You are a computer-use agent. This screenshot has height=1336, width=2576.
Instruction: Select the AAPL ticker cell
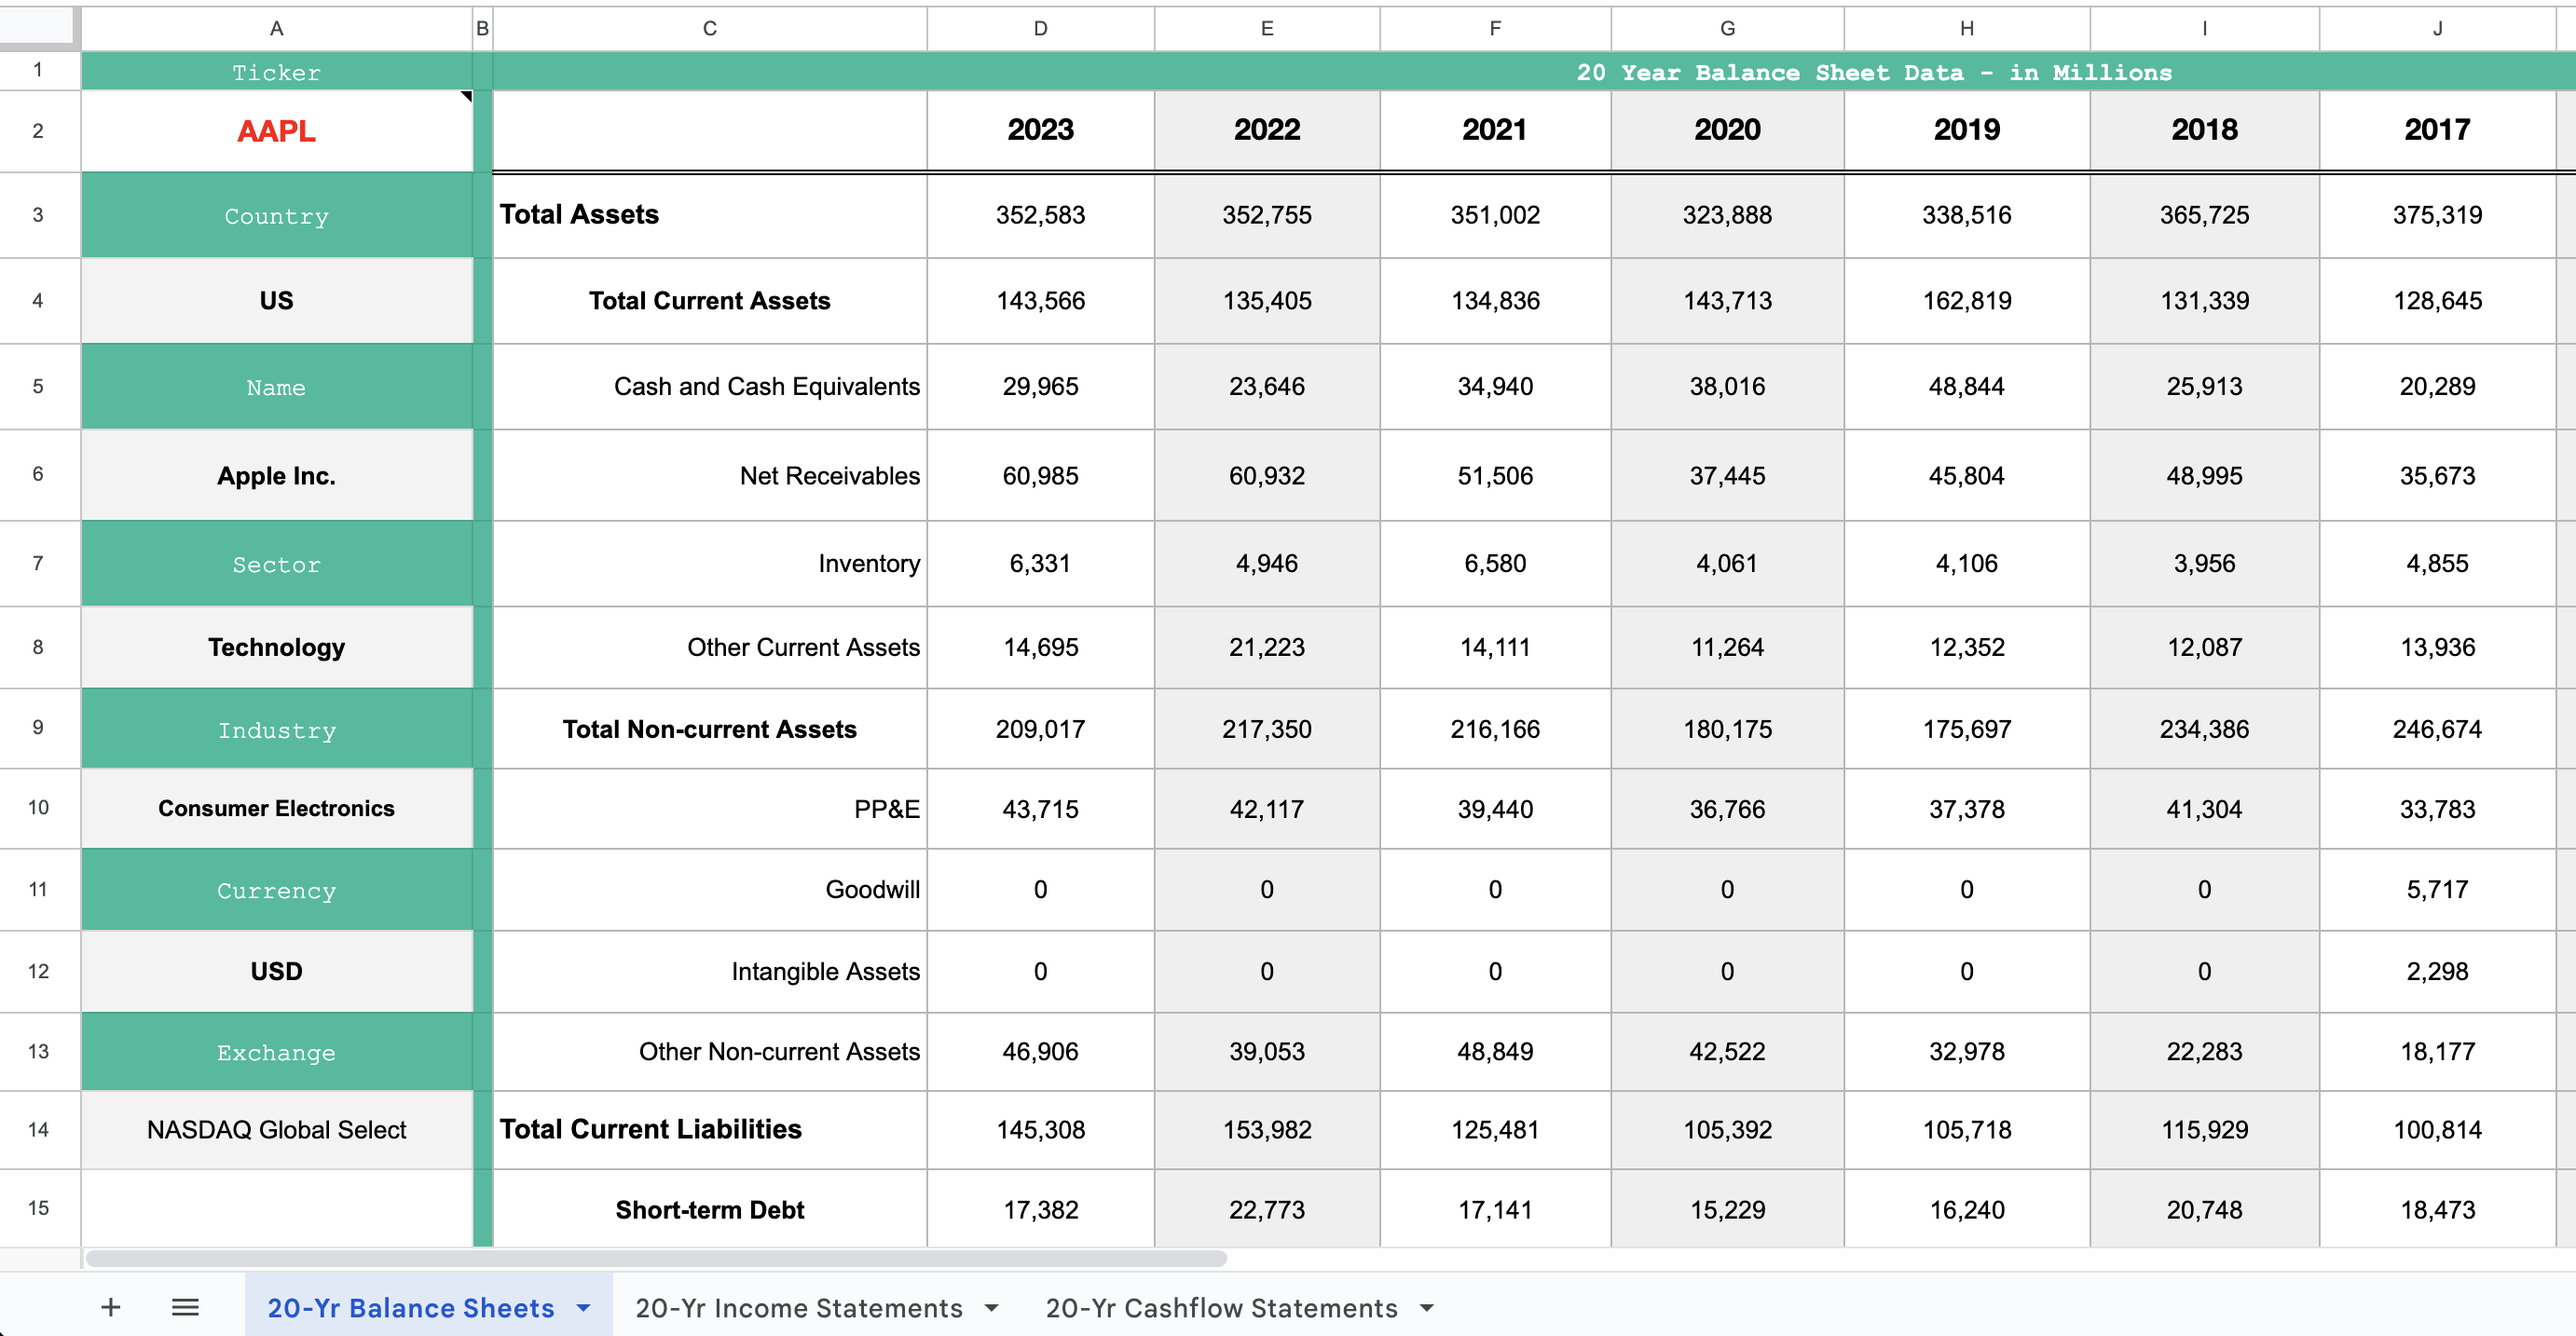click(276, 131)
